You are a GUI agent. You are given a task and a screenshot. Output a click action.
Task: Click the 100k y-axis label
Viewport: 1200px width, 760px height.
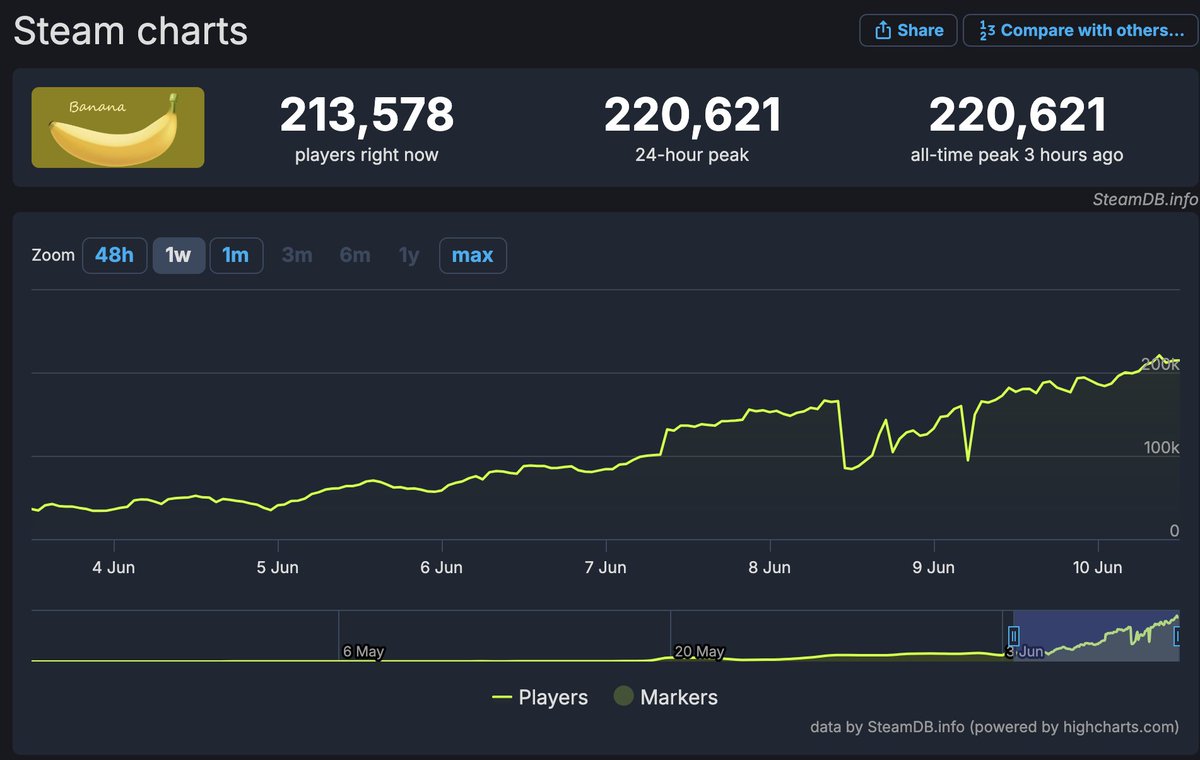click(x=1162, y=447)
